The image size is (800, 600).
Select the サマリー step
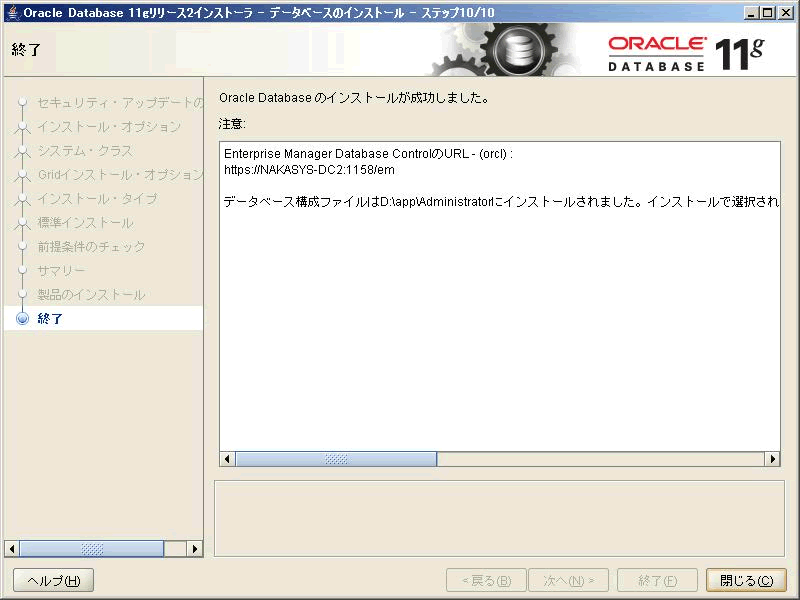point(61,271)
